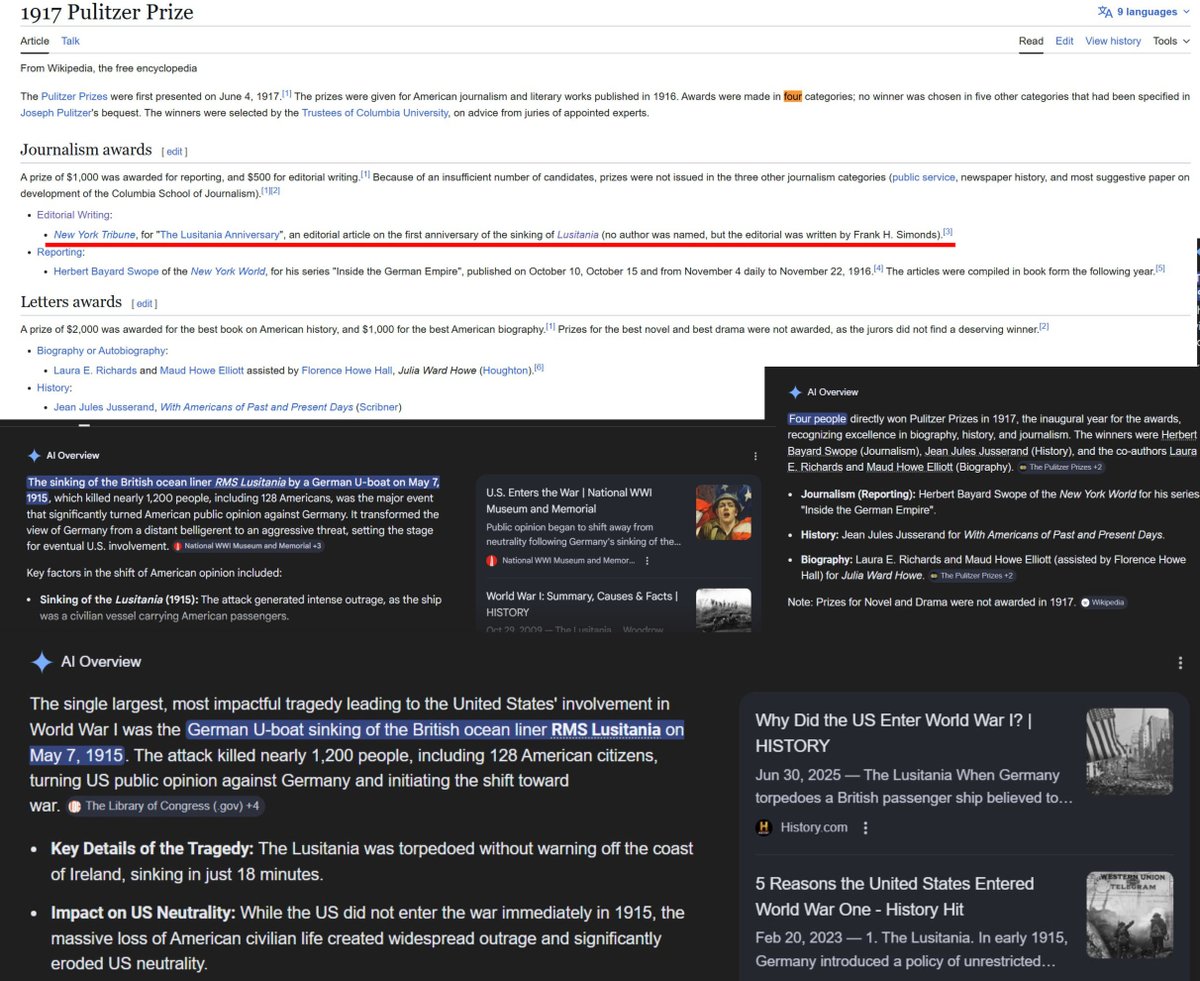1200x981 pixels.
Task: Open the New York World Wikipedia link
Action: (x=227, y=271)
